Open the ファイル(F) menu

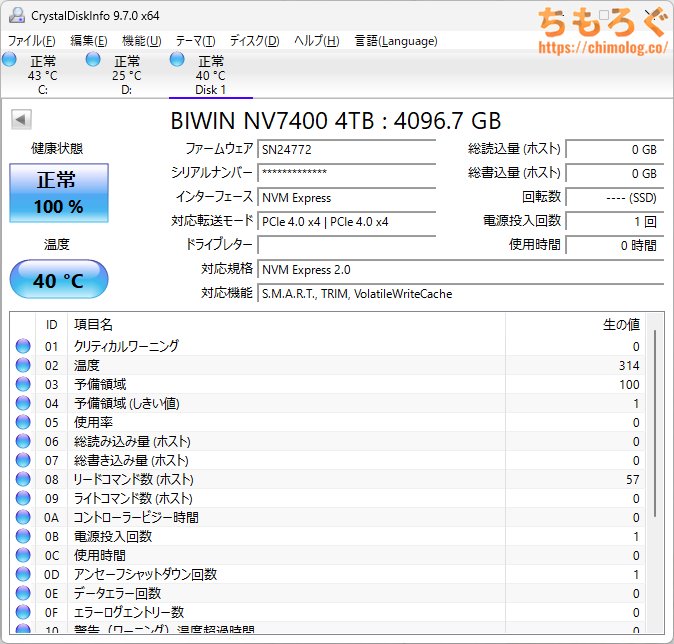point(32,41)
